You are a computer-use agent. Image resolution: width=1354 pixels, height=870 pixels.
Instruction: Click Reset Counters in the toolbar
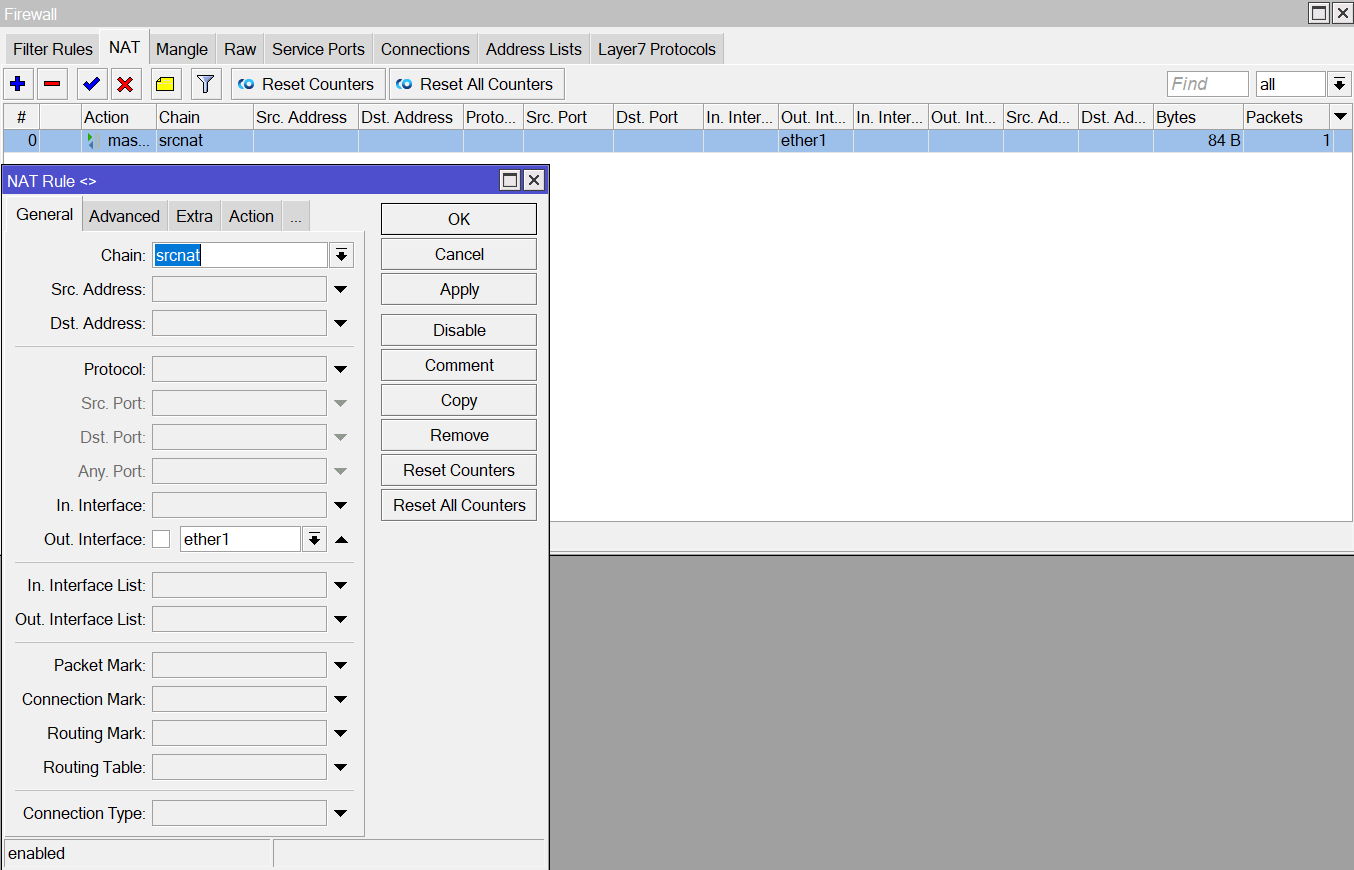(307, 84)
